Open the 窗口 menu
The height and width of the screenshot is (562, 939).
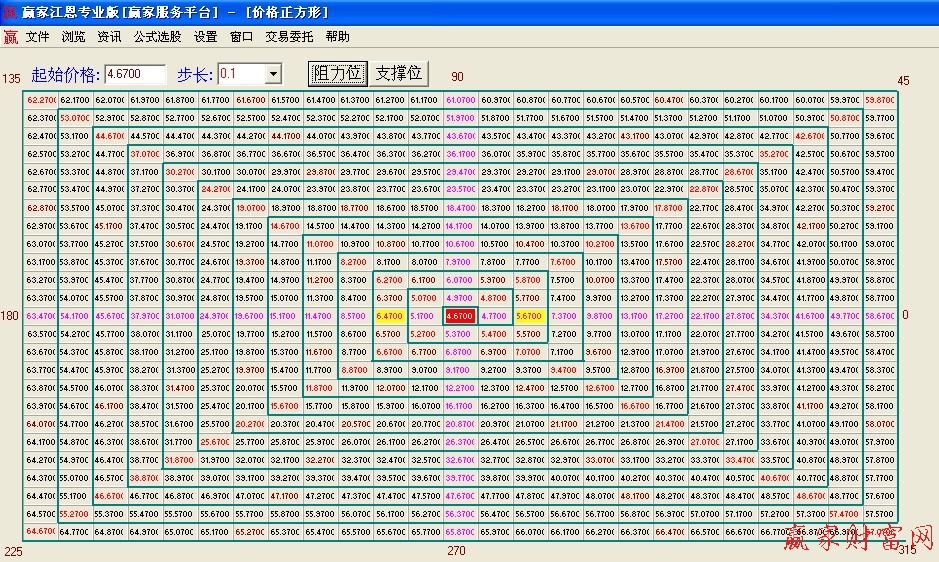(241, 37)
